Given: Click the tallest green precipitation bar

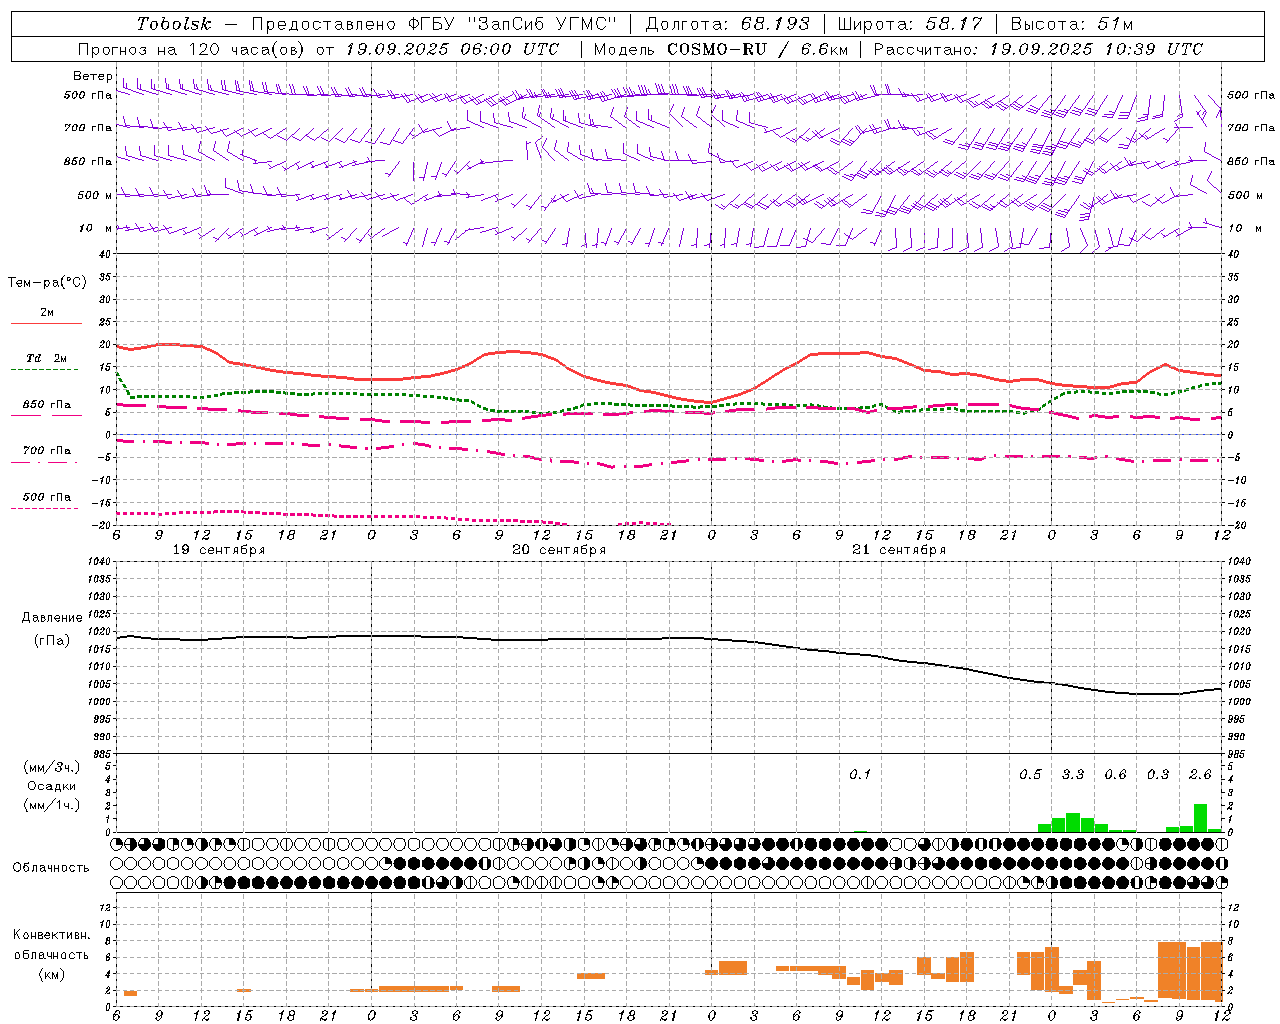Looking at the screenshot, I should click(1200, 818).
